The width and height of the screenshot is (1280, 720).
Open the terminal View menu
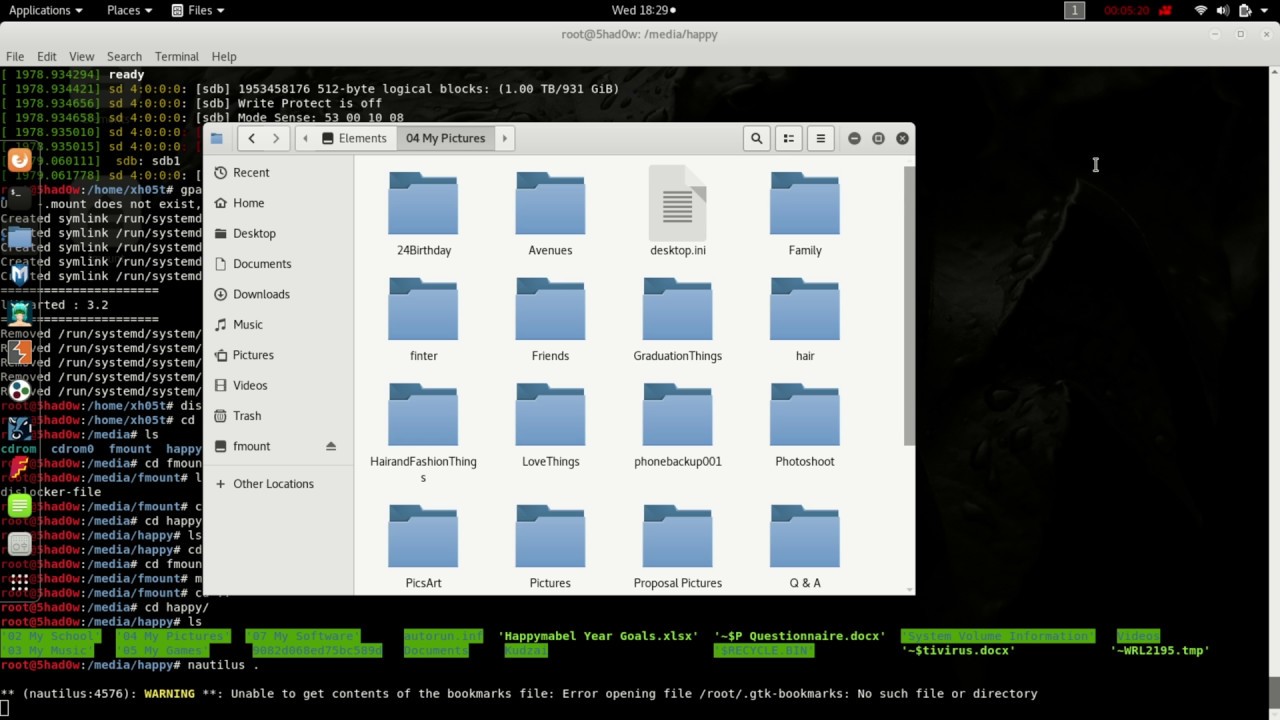[81, 56]
